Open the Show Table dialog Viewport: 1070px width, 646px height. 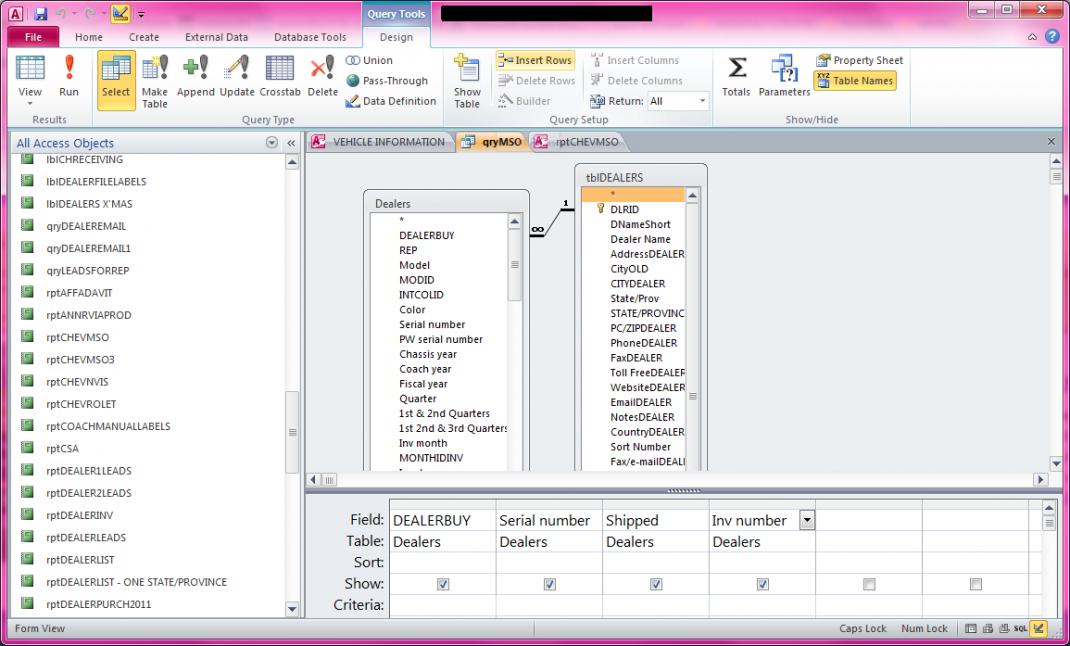click(467, 81)
